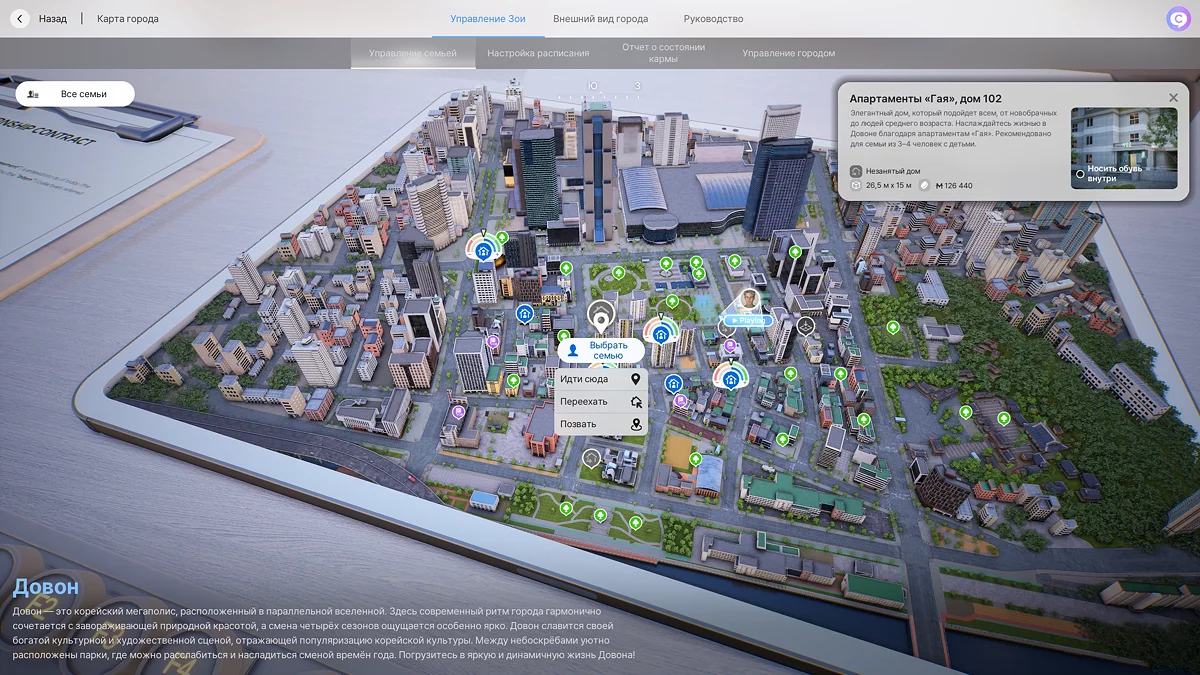
Task: Toggle the «Носить обувь внутри» radio button
Action: point(1080,174)
